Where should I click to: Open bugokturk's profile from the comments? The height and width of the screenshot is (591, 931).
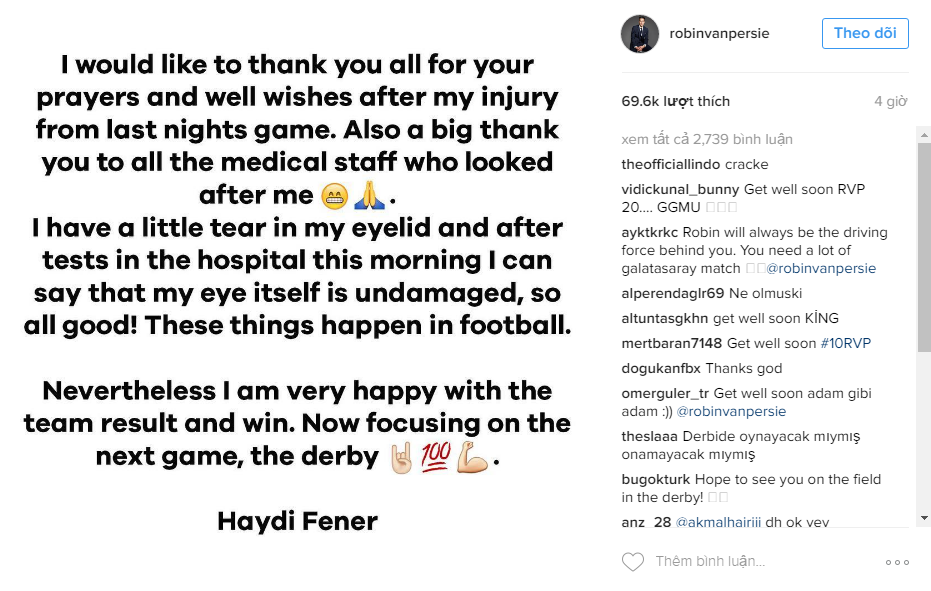pyautogui.click(x=656, y=479)
